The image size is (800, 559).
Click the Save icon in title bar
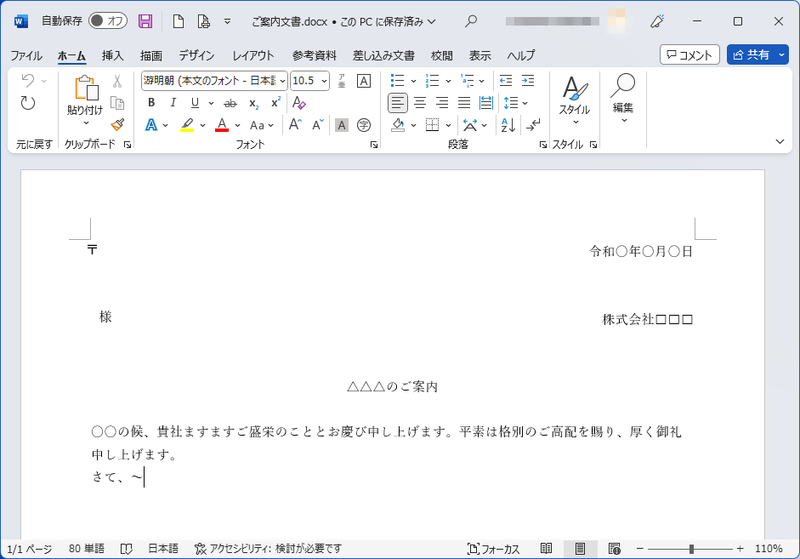145,21
